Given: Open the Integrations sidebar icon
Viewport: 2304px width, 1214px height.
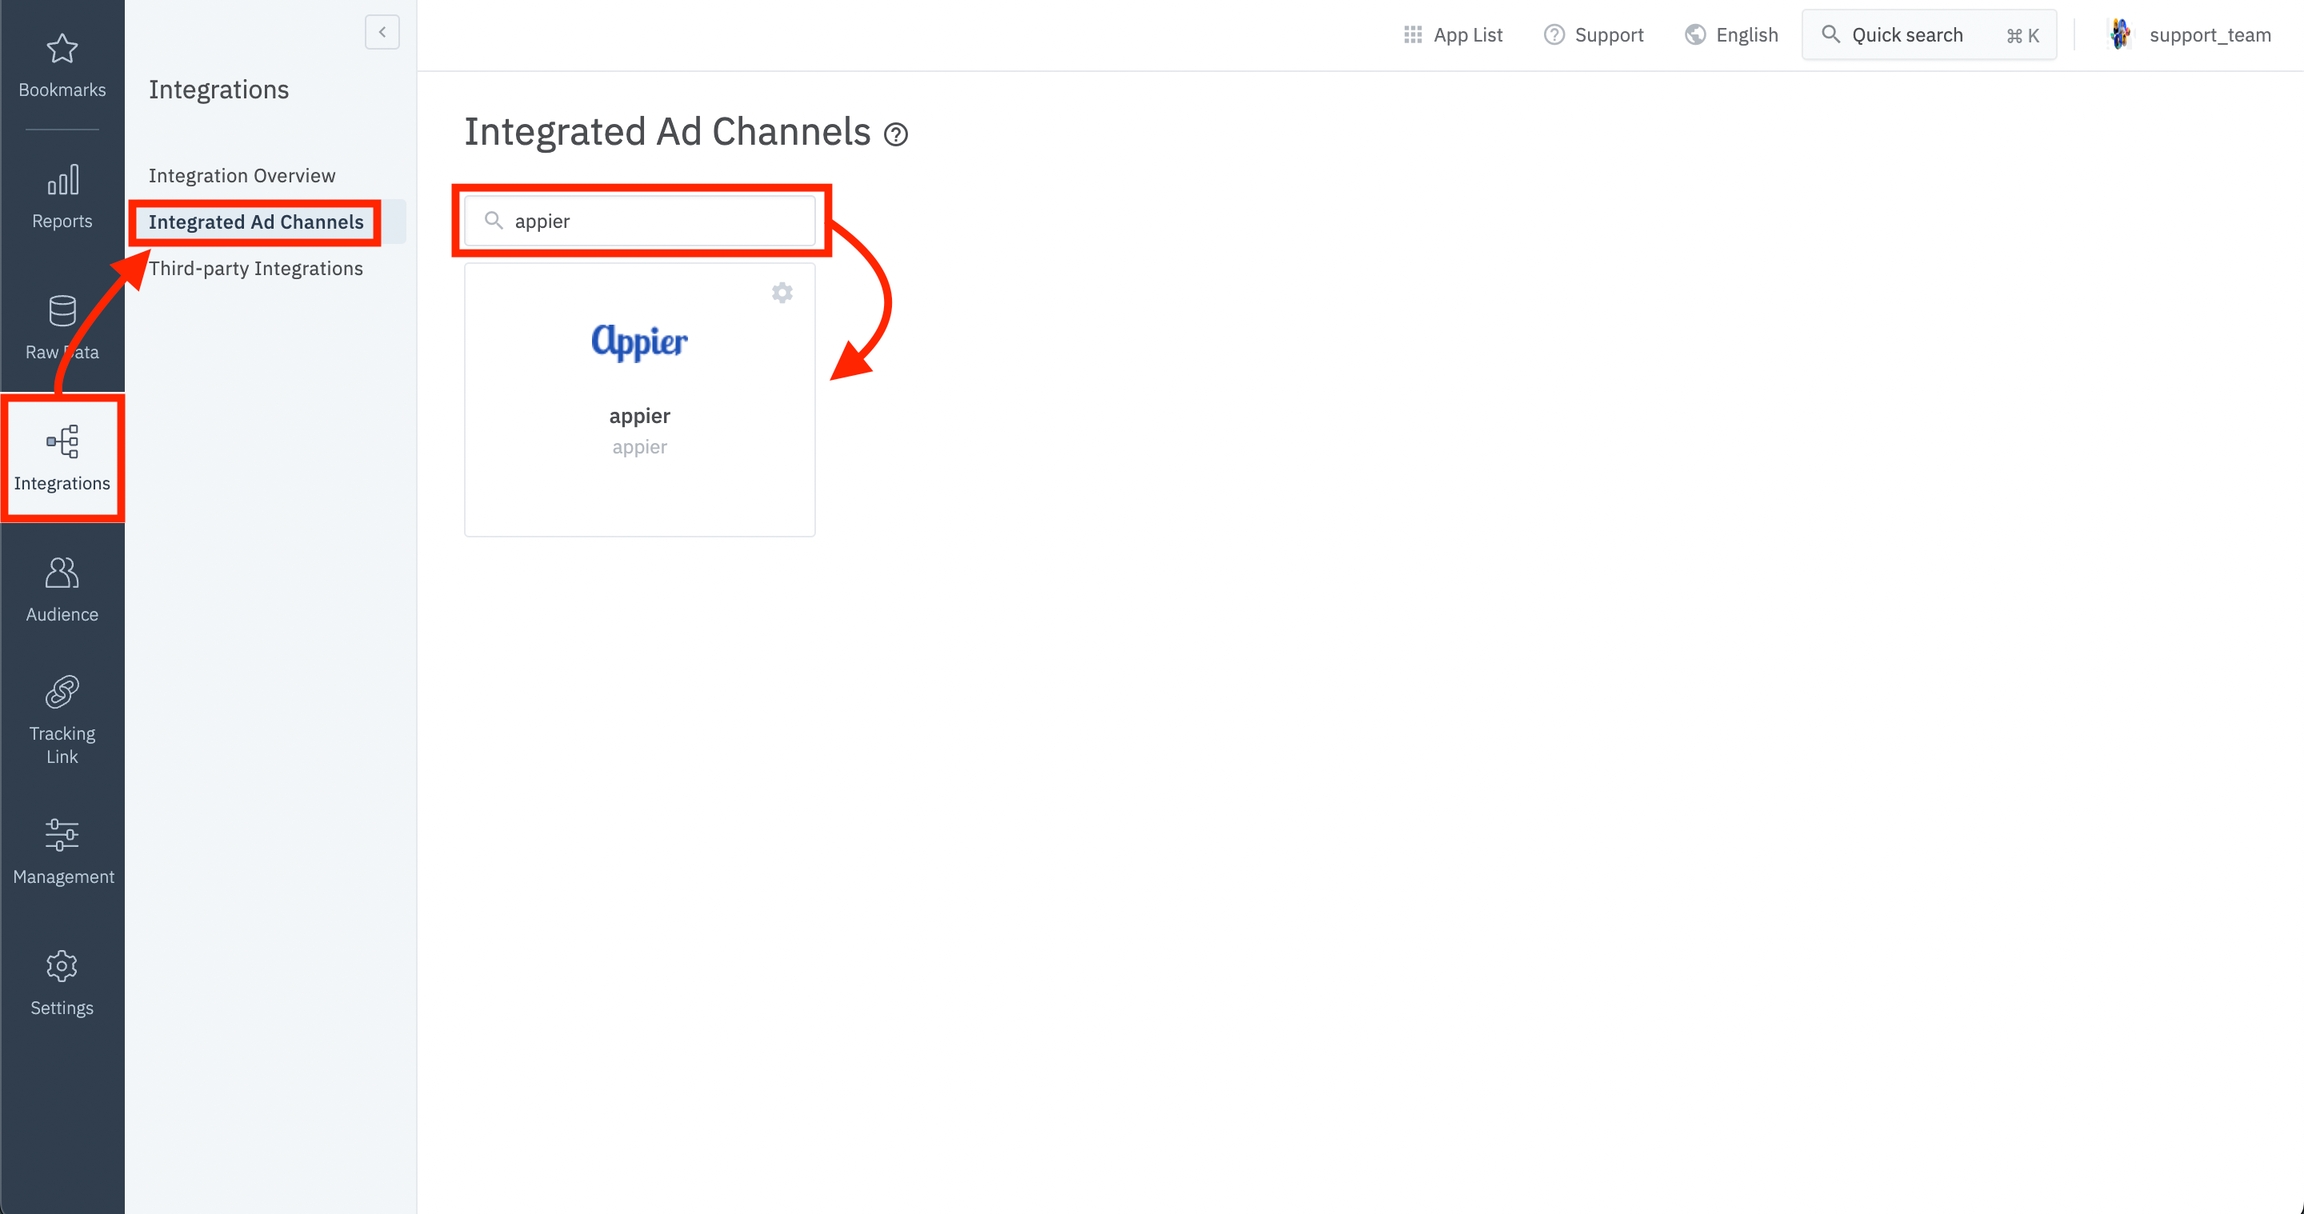Looking at the screenshot, I should pos(62,443).
